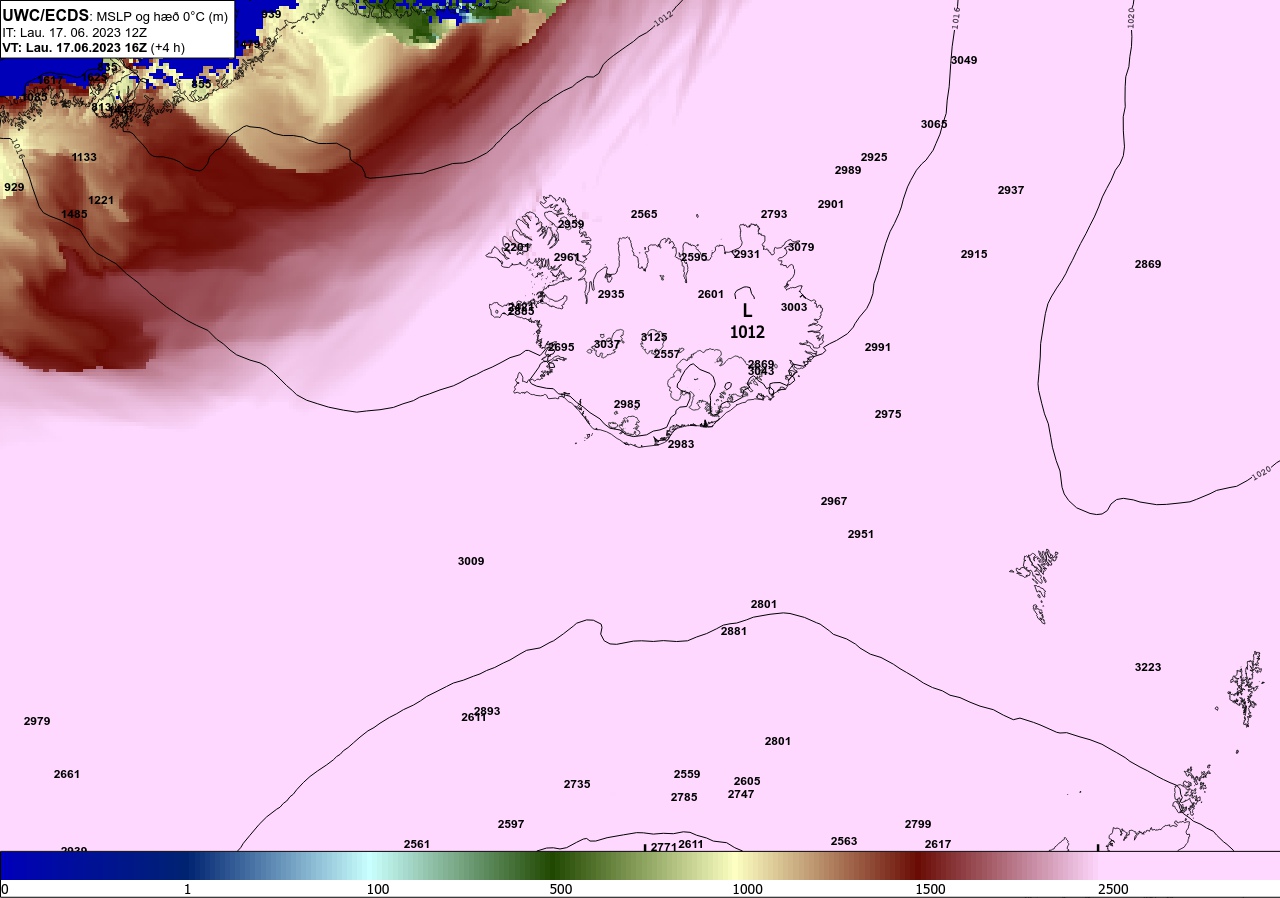Select the 2793 label north of Iceland
The height and width of the screenshot is (898, 1280).
(x=774, y=214)
